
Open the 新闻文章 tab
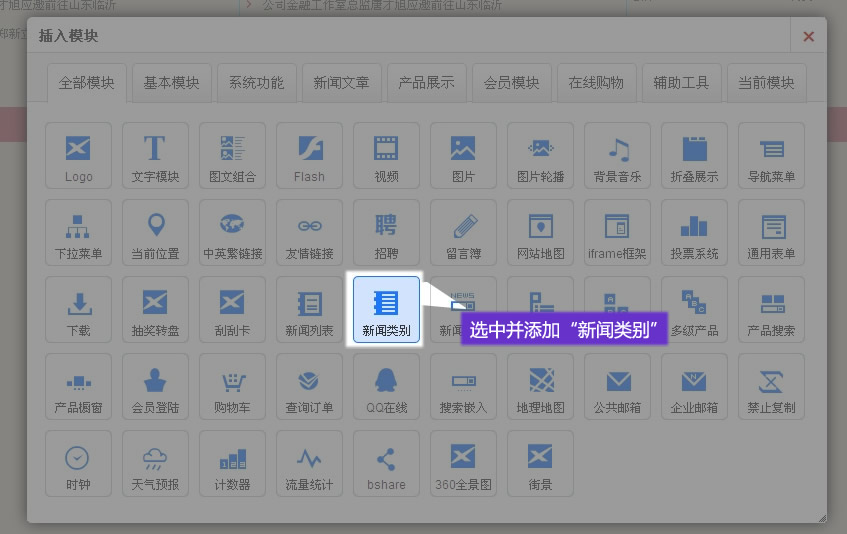[x=341, y=83]
